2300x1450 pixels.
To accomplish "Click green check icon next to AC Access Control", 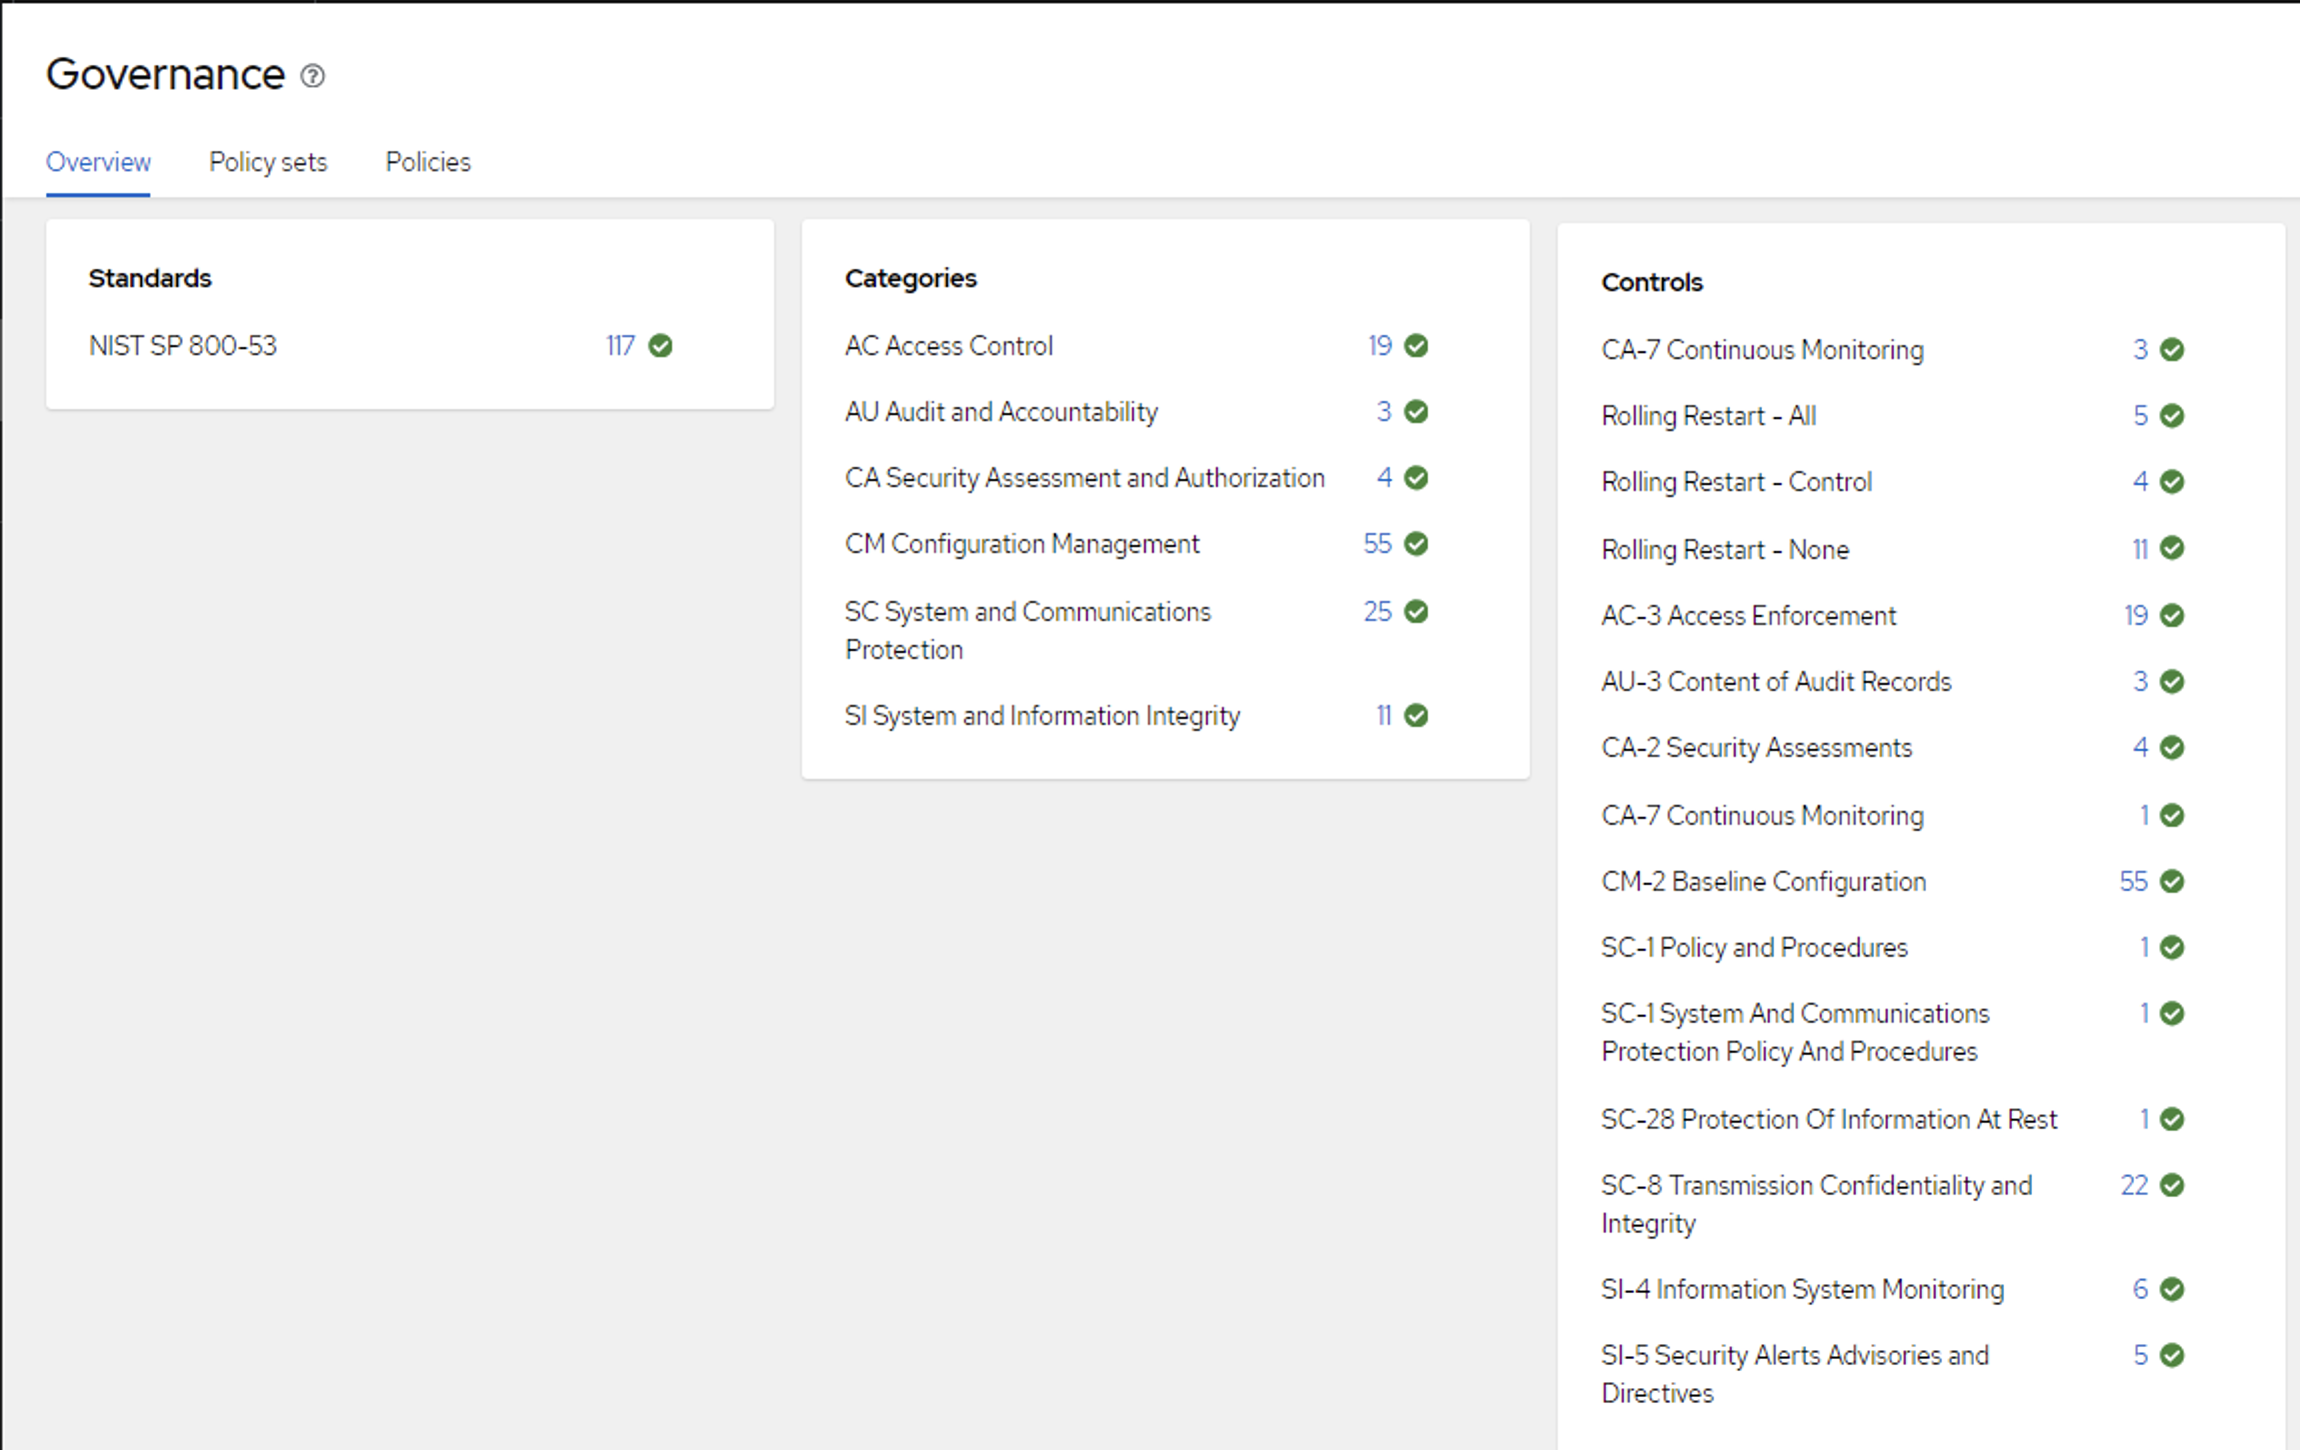I will tap(1416, 346).
